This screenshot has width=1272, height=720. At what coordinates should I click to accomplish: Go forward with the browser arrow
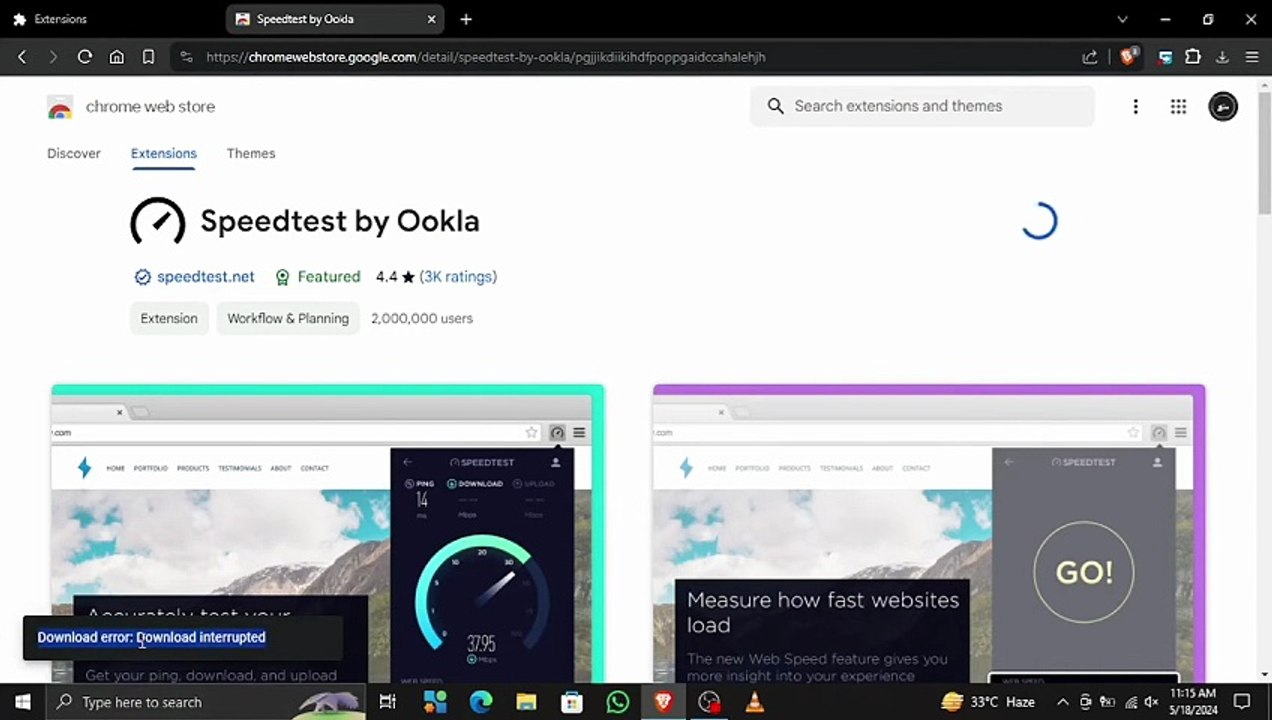pyautogui.click(x=53, y=57)
